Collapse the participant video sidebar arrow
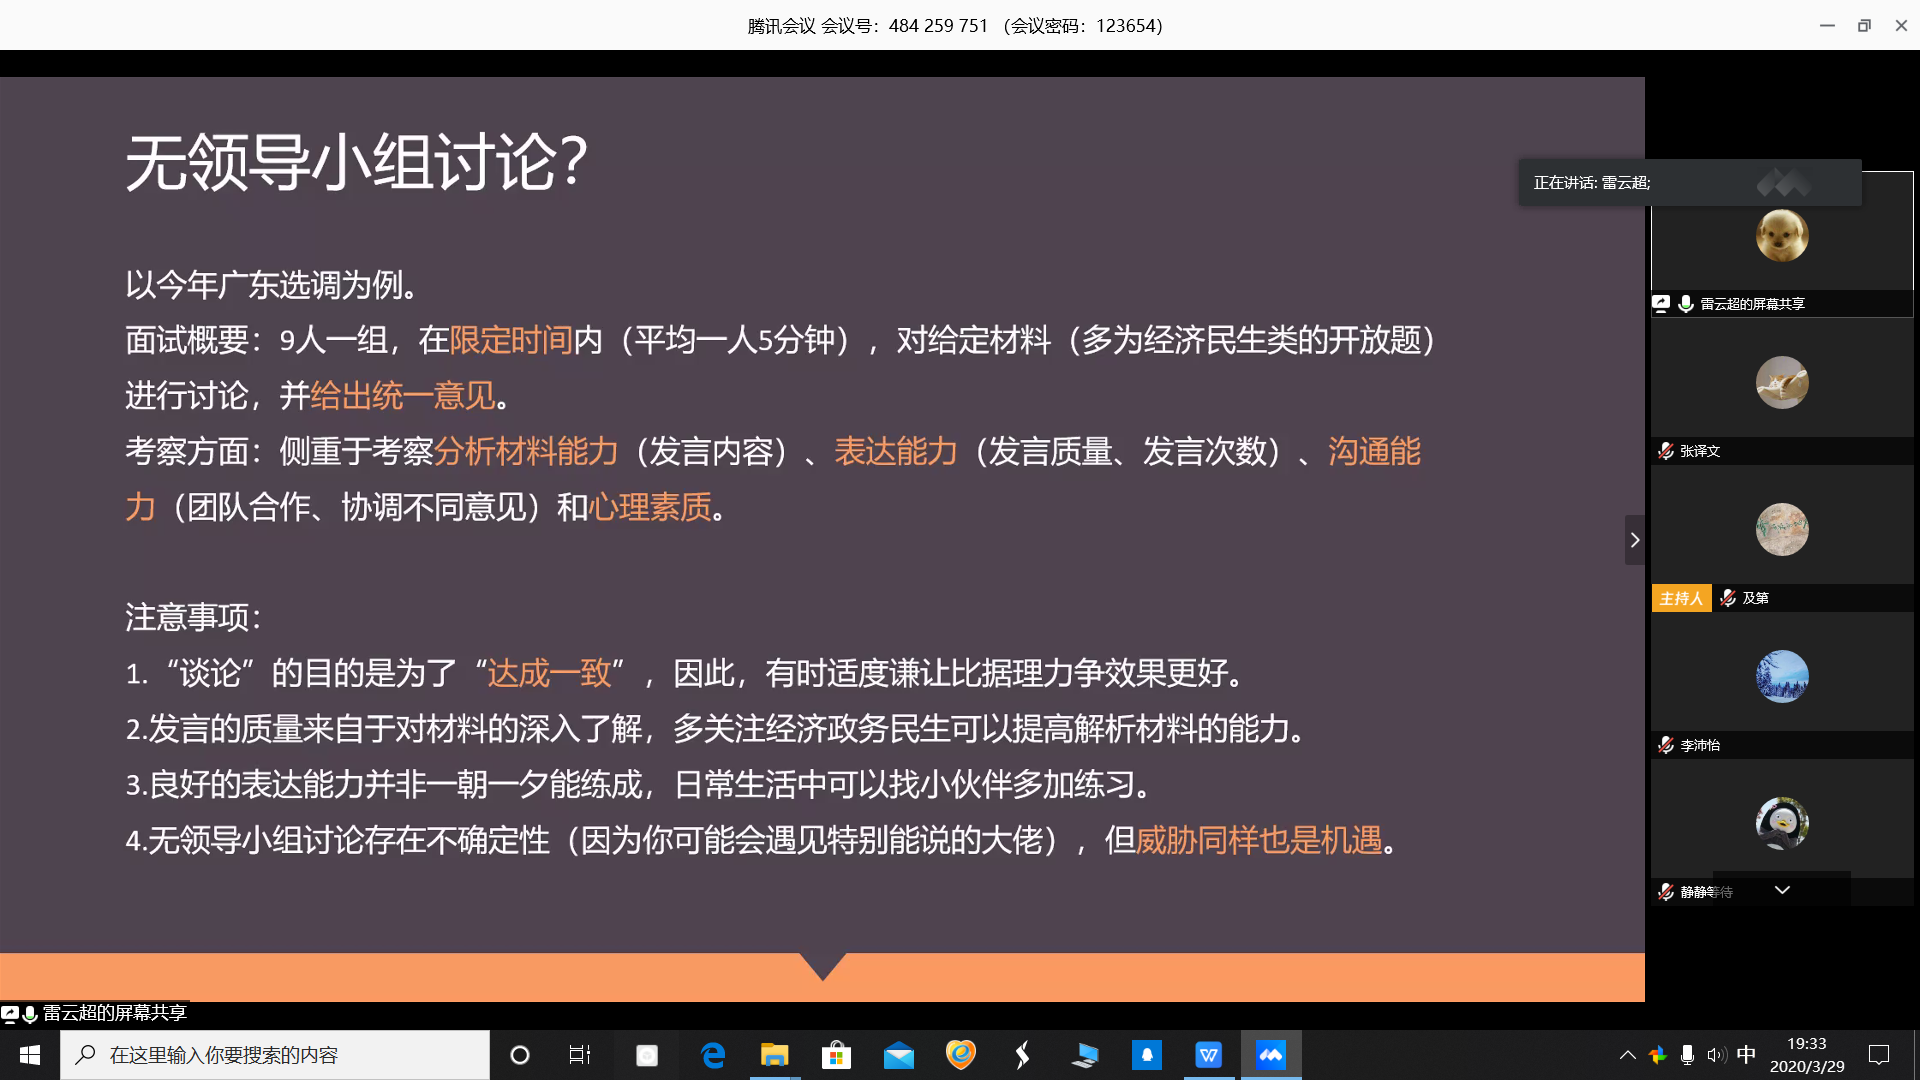The height and width of the screenshot is (1080, 1920). pyautogui.click(x=1635, y=540)
